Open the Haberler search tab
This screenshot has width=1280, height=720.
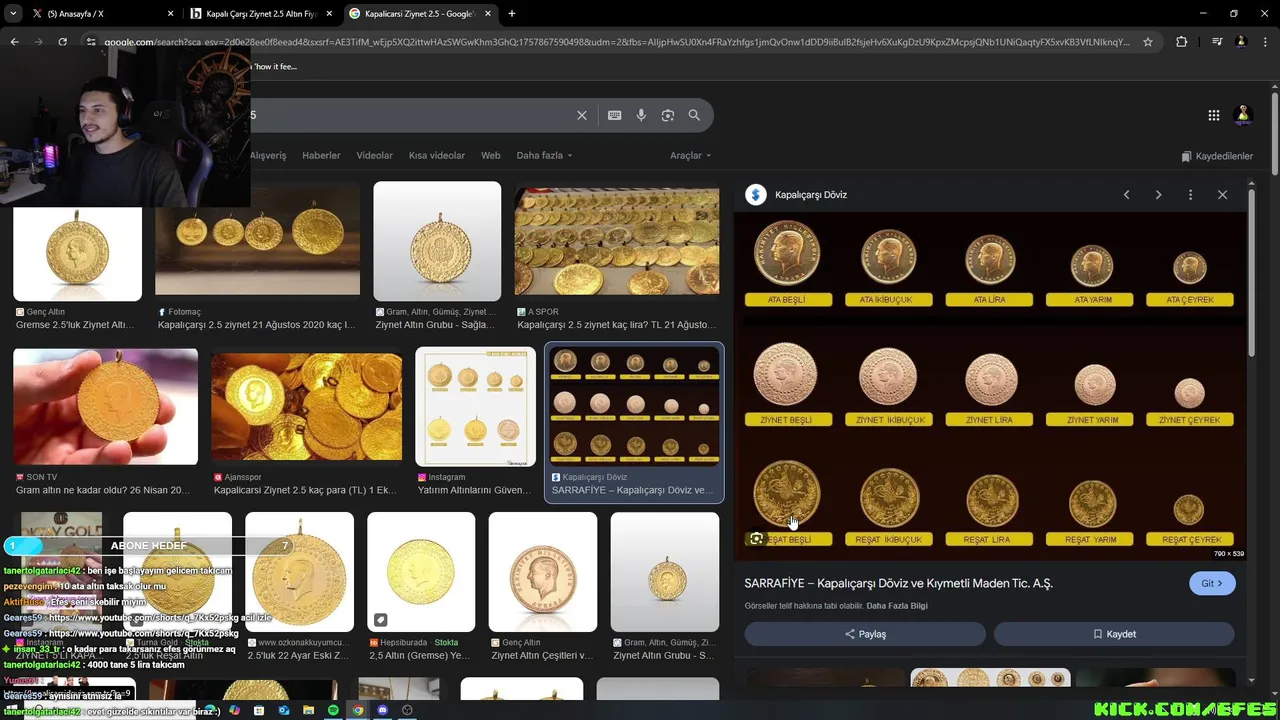click(321, 156)
